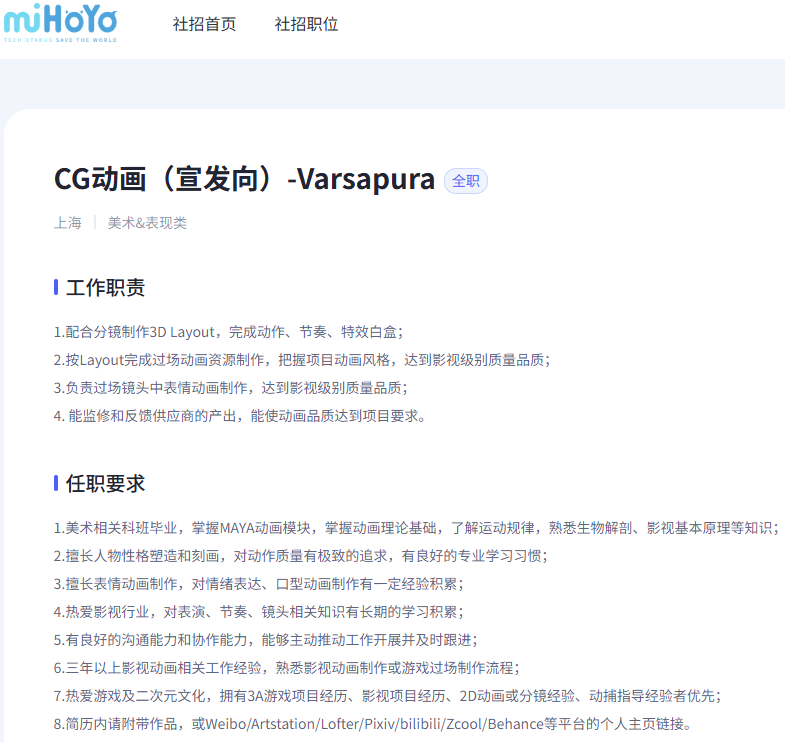Screen dimensions: 785x743
Task: Click the 上海 location label
Action: coord(68,223)
